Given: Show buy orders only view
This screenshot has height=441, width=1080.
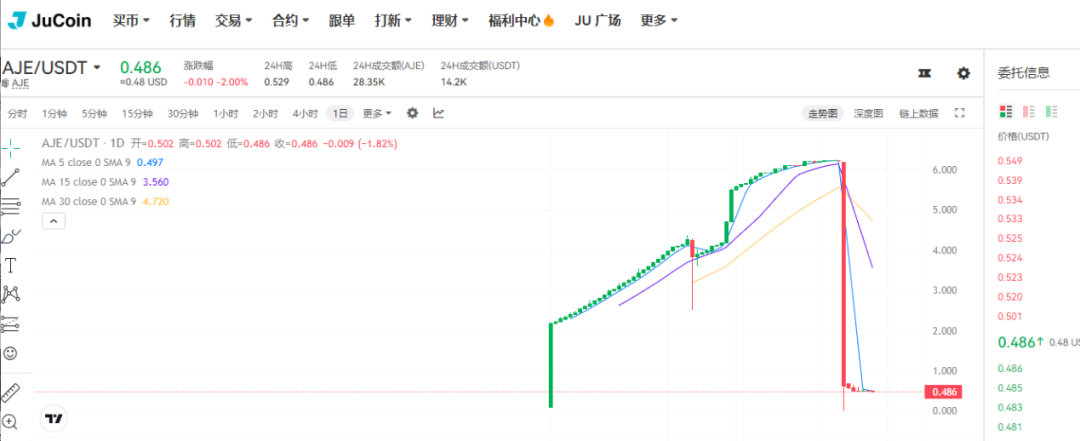Looking at the screenshot, I should [1051, 111].
